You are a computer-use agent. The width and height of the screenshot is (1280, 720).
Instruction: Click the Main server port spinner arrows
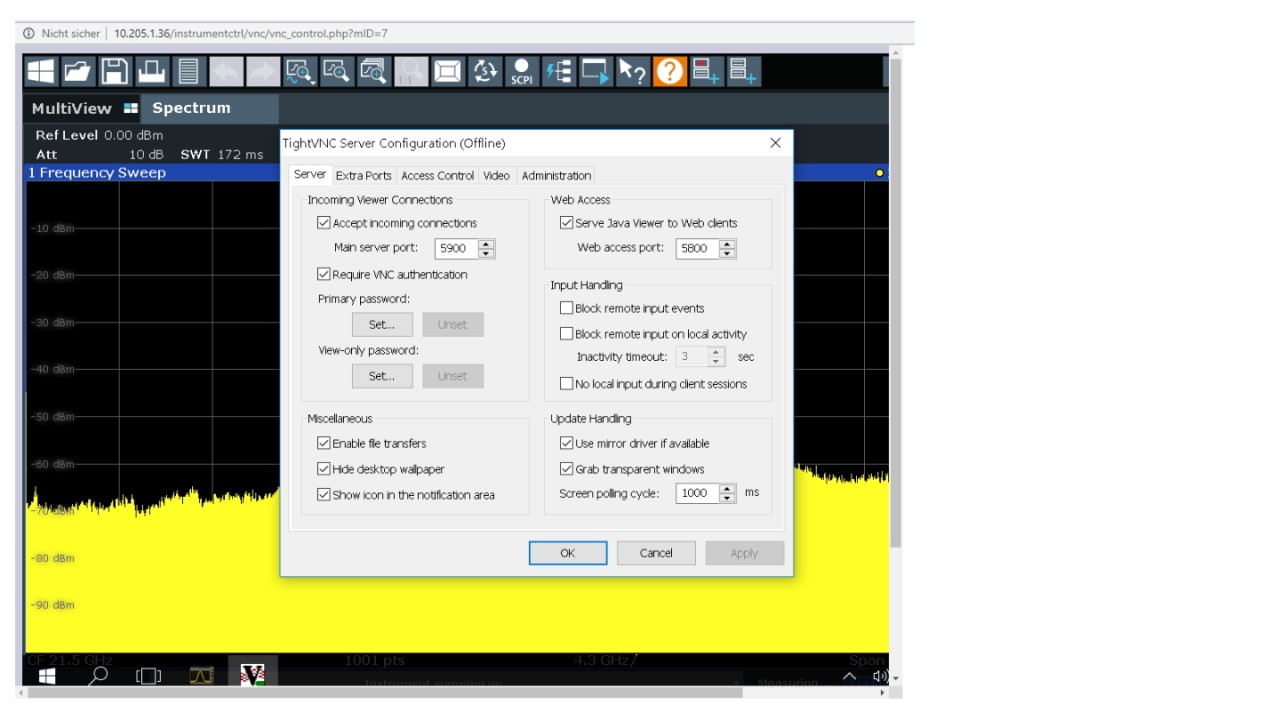[x=487, y=249]
